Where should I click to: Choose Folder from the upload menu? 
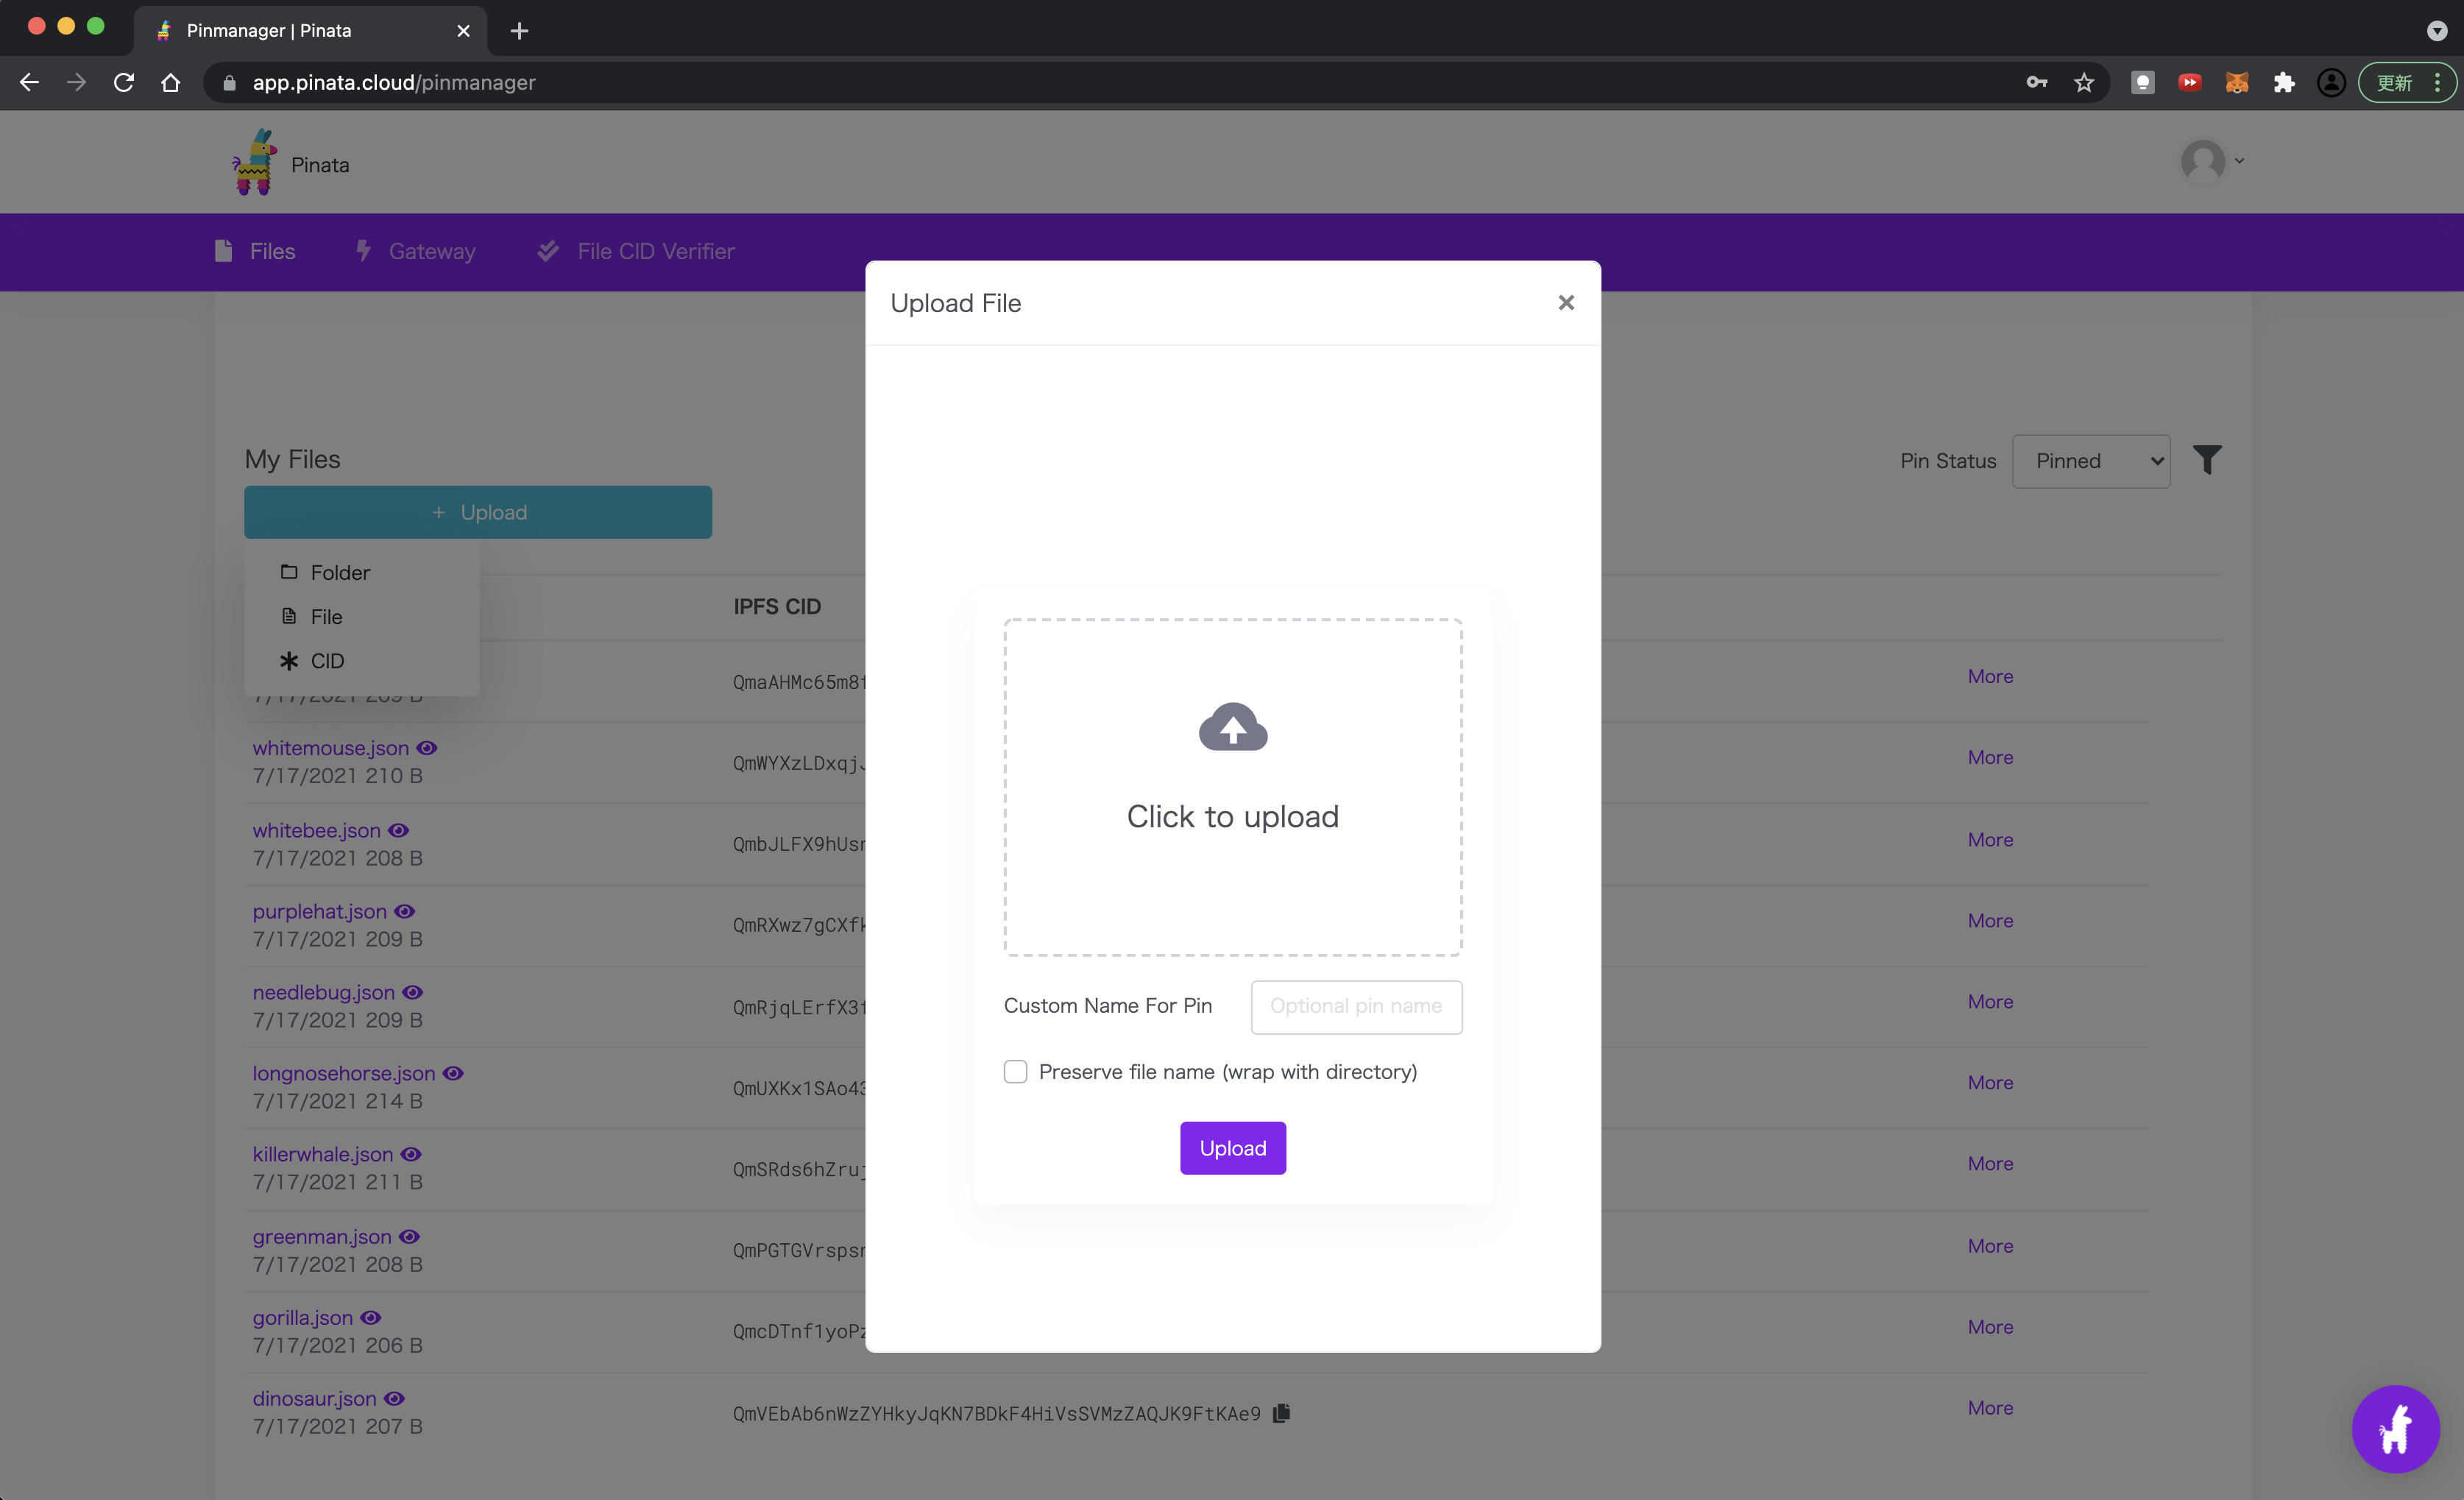coord(326,572)
